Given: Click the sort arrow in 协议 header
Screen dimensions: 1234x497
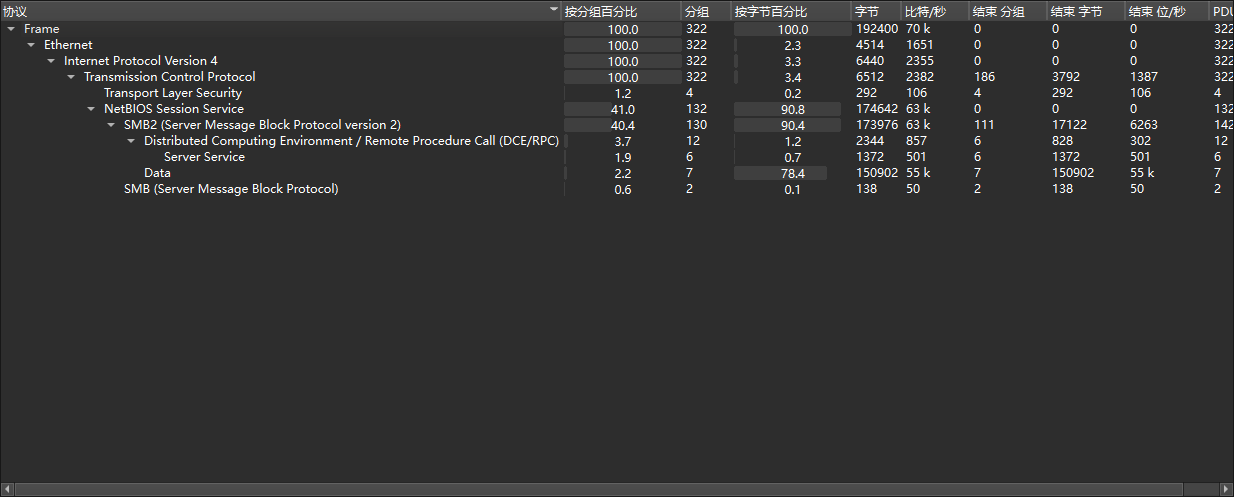Looking at the screenshot, I should tap(554, 10).
